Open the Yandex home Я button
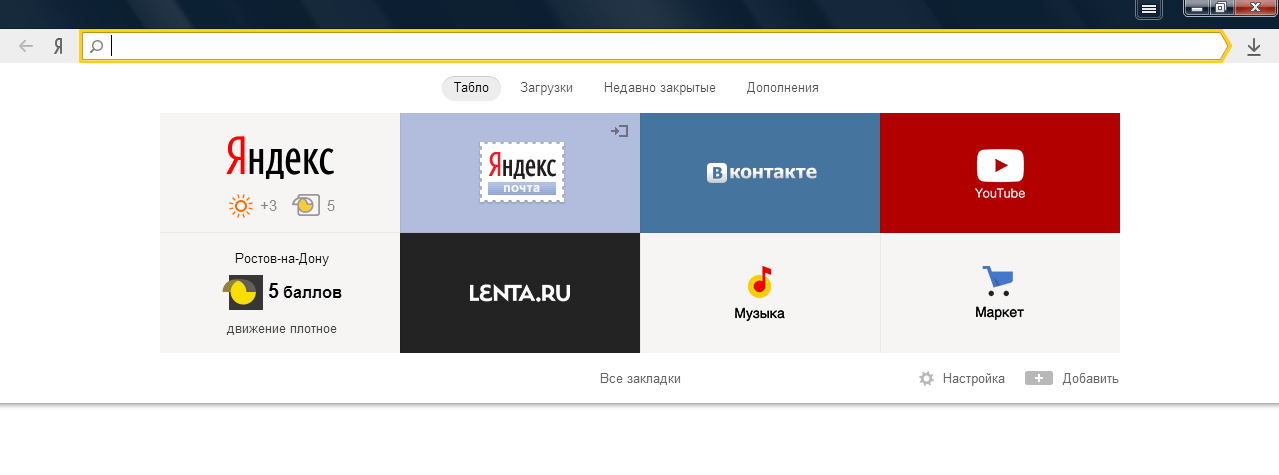The width and height of the screenshot is (1279, 475). [x=59, y=46]
